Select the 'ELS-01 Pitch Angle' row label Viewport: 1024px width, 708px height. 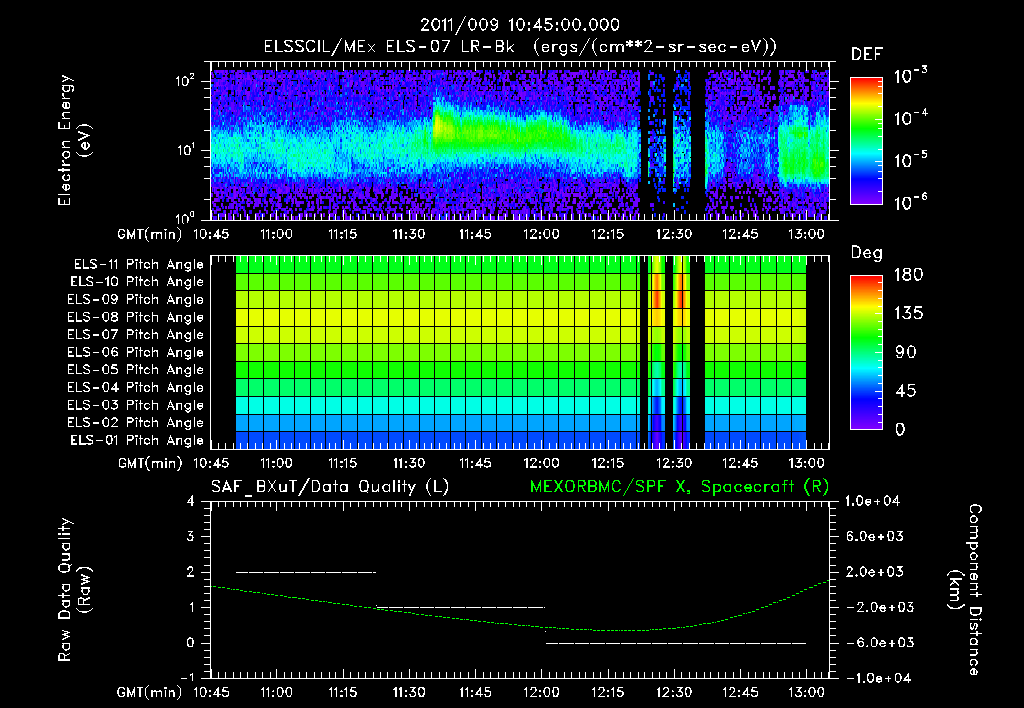coord(137,440)
